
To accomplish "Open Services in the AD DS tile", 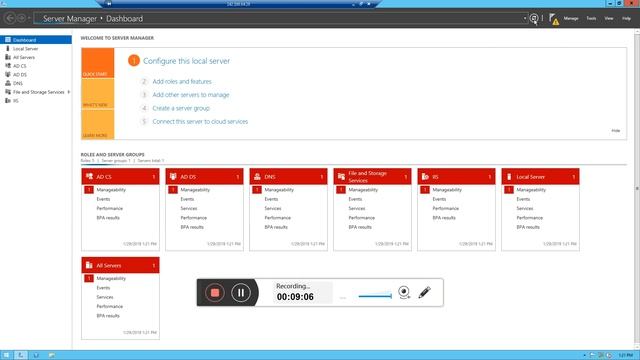I will pyautogui.click(x=189, y=209).
